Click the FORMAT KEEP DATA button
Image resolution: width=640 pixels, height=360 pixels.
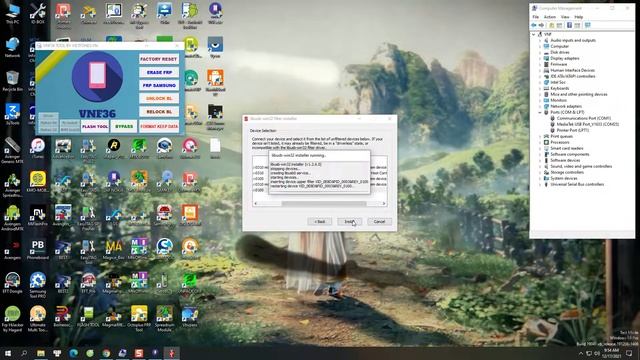pyautogui.click(x=159, y=127)
